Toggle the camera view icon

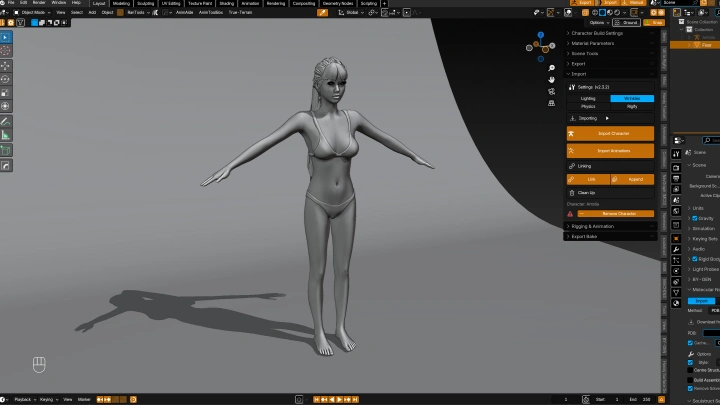point(551,91)
